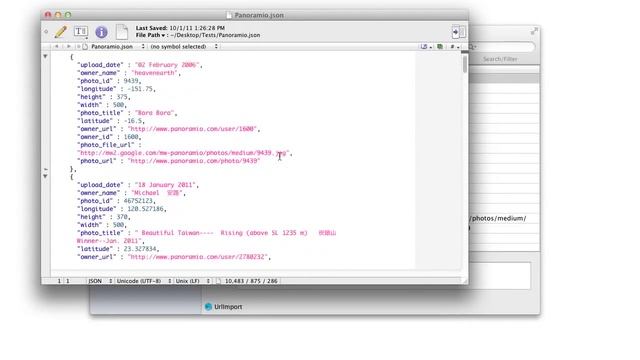This screenshot has width=640, height=360.
Task: Click the longitude value -151.75
Action: (x=140, y=89)
